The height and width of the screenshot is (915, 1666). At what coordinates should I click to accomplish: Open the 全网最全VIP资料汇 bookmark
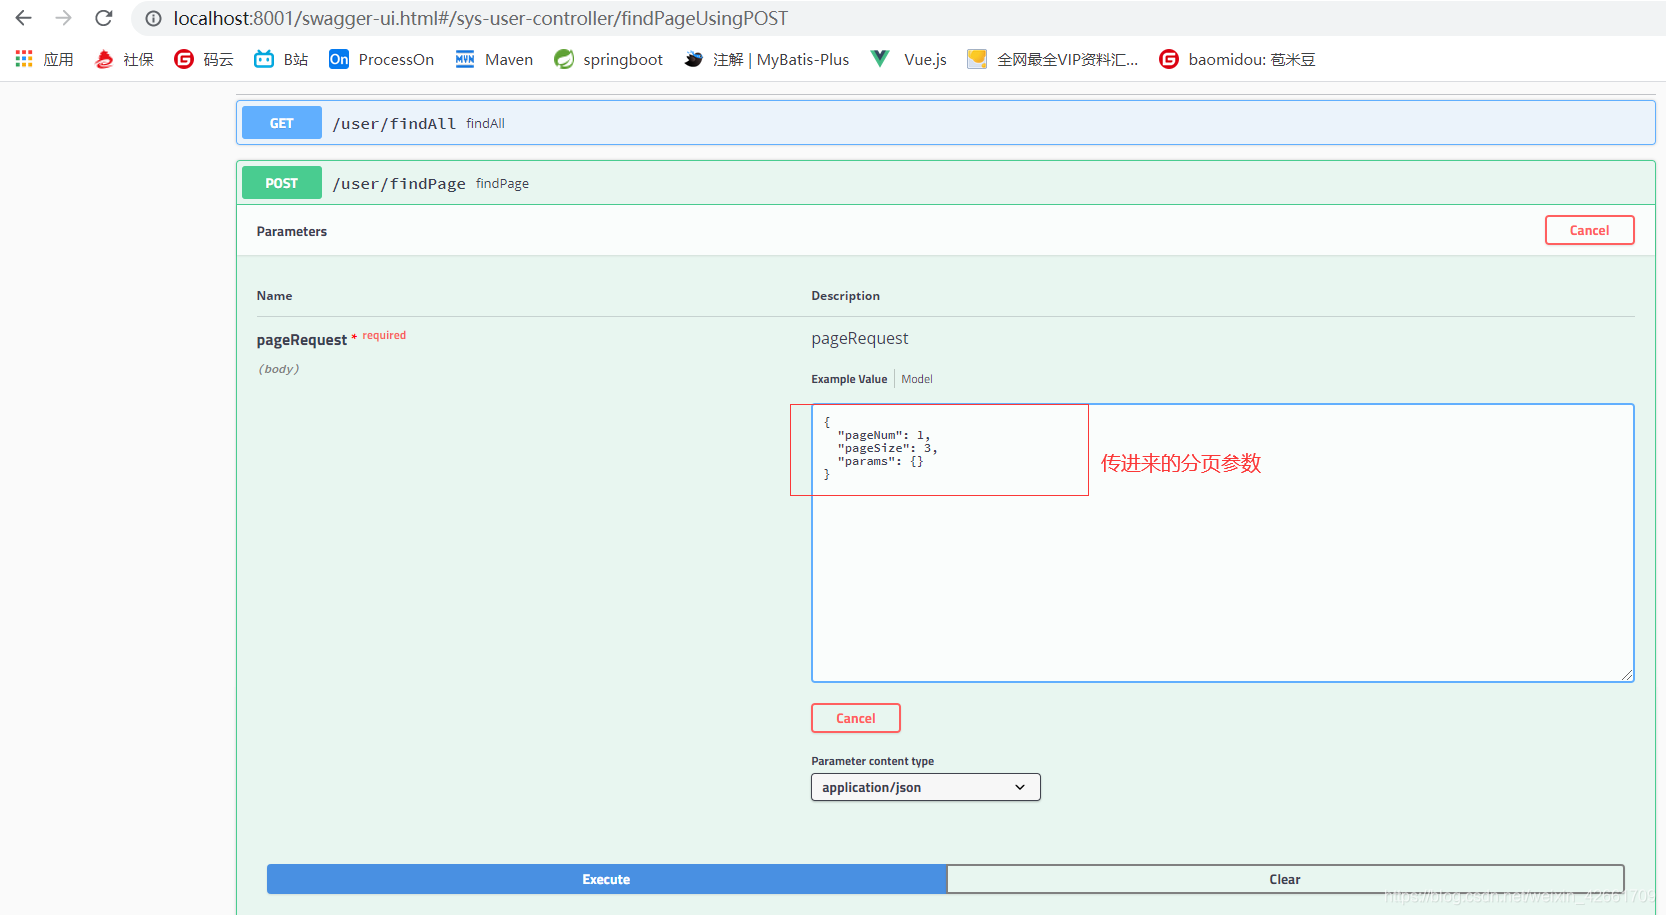coord(1052,59)
